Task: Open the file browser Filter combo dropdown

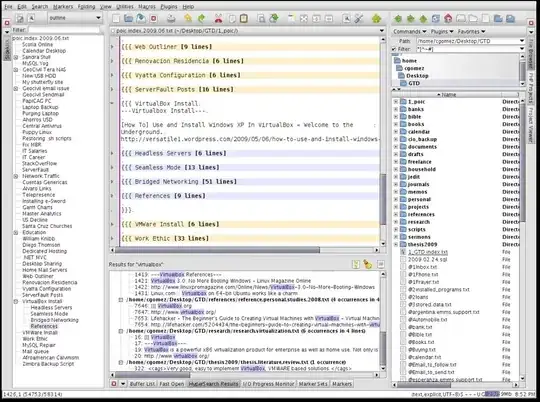Action: click(x=522, y=49)
